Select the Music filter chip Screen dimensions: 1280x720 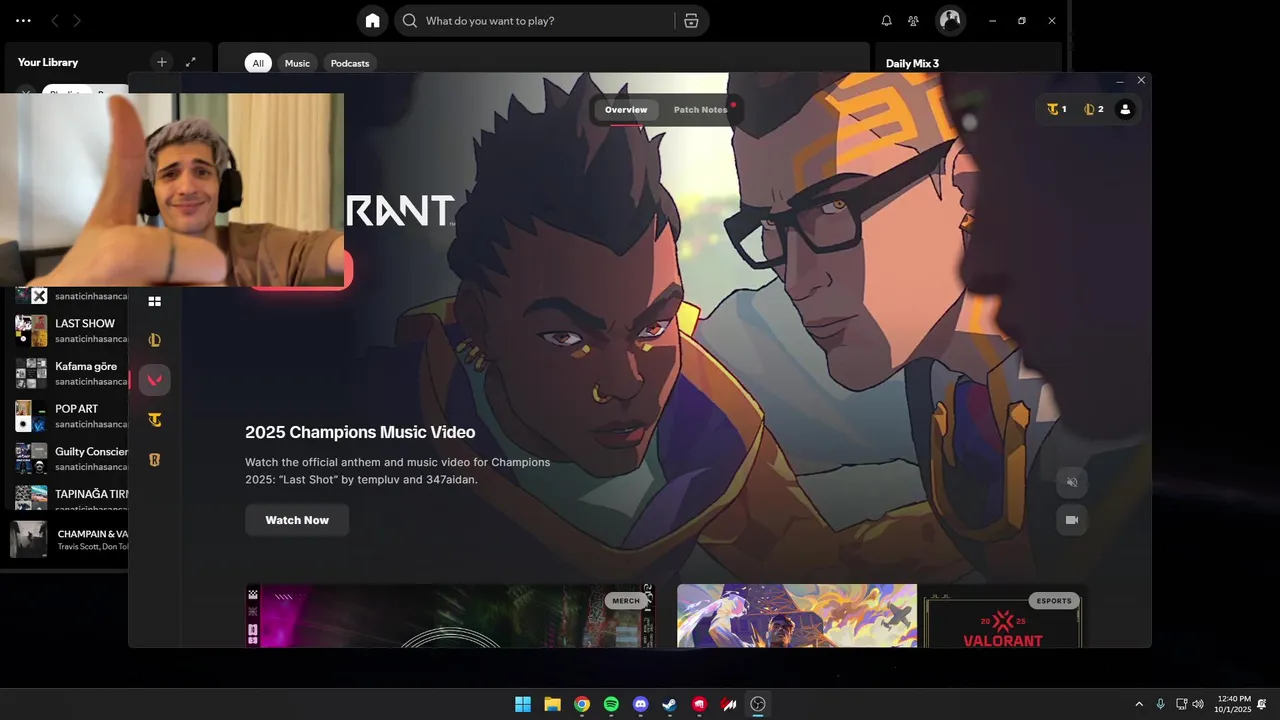click(x=297, y=63)
